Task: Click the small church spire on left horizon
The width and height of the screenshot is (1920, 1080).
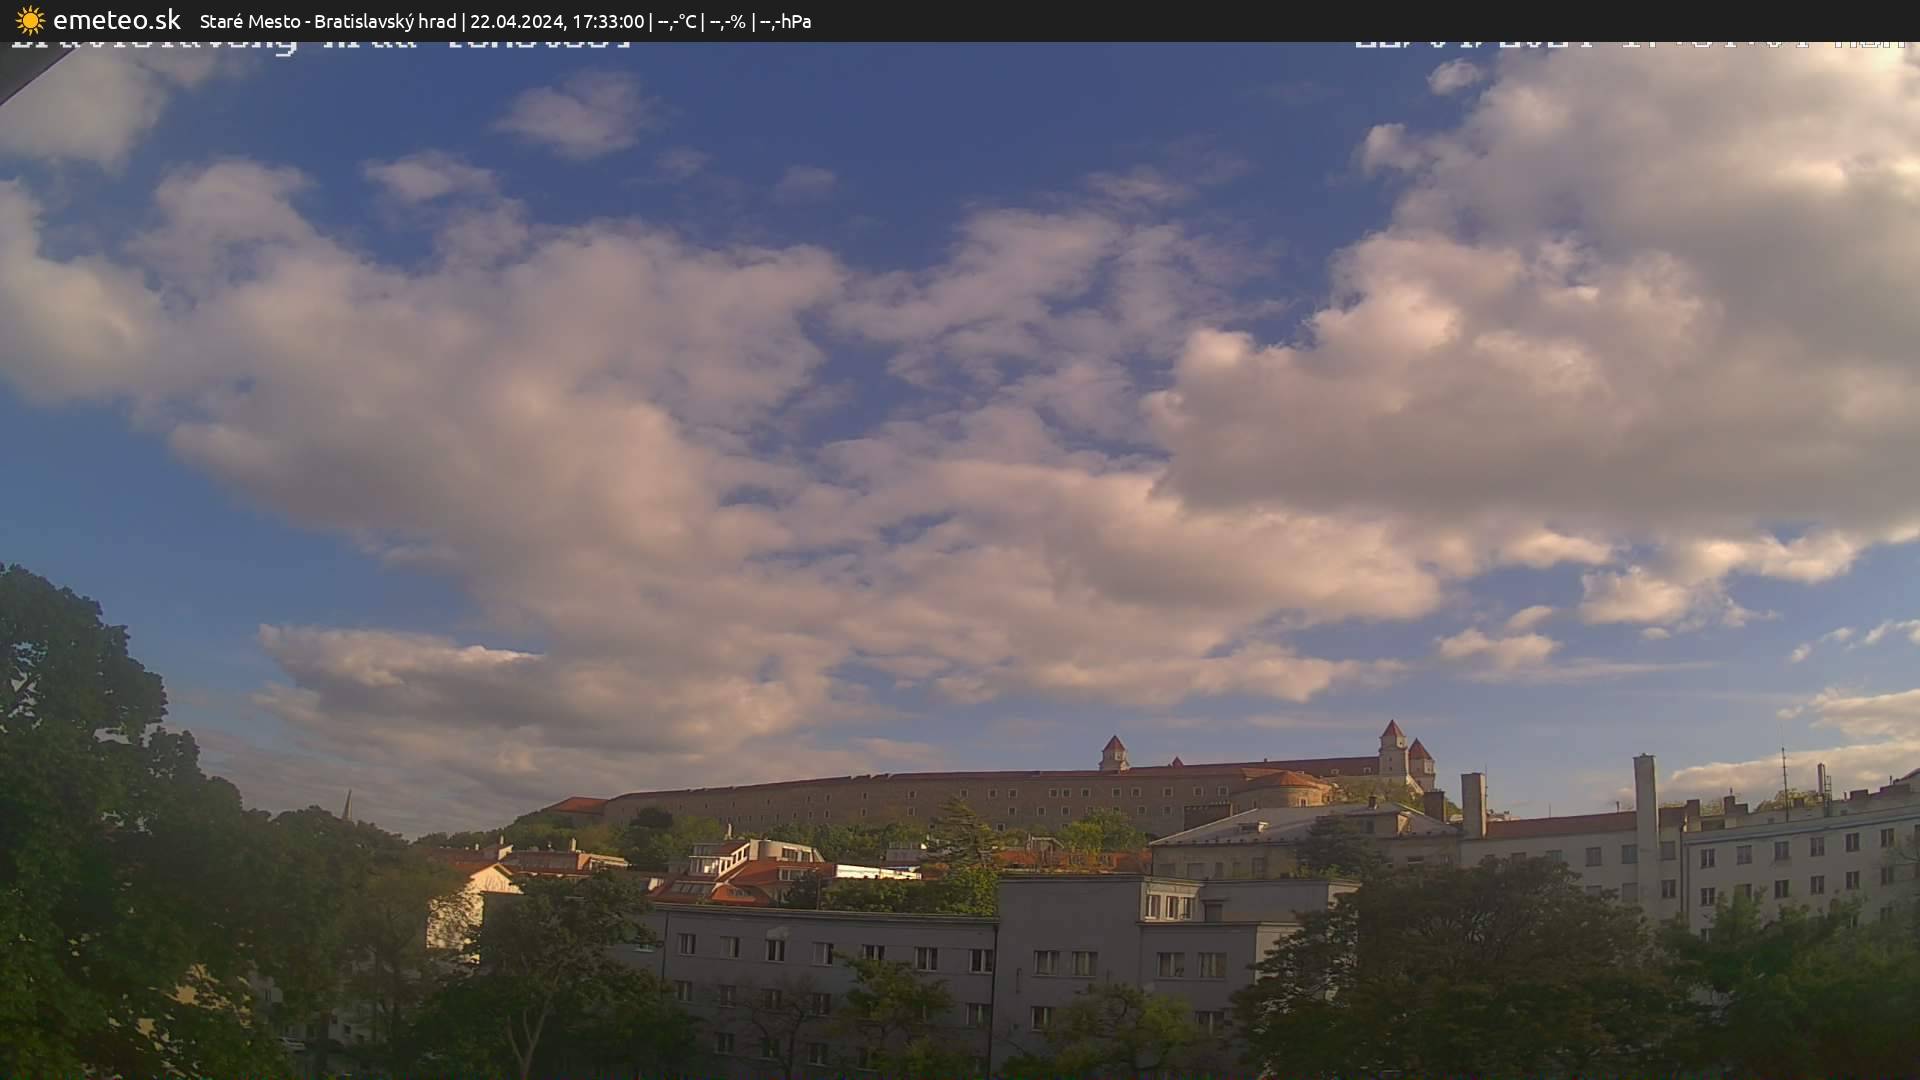Action: [x=347, y=805]
